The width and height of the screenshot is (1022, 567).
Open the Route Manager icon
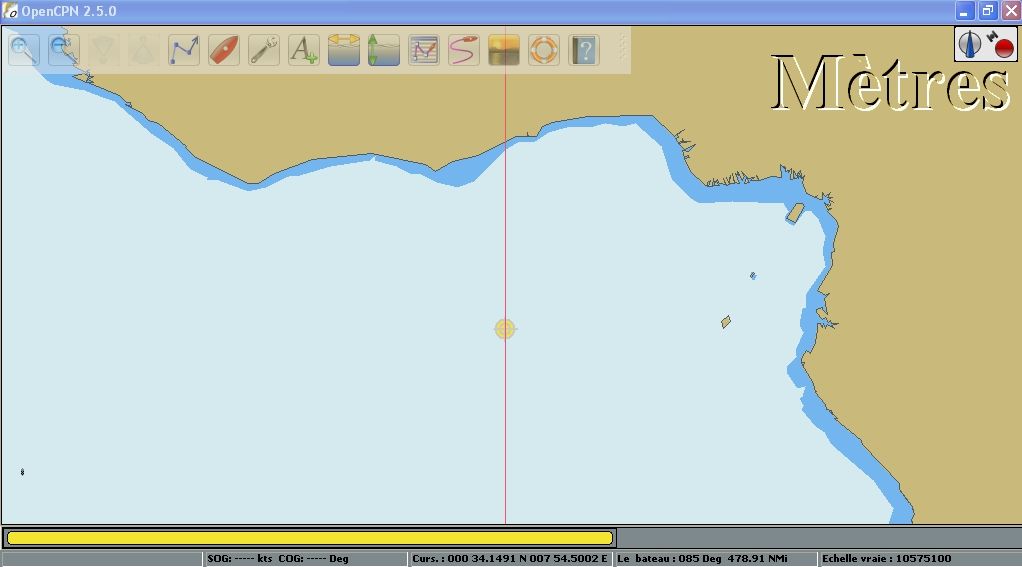point(424,49)
